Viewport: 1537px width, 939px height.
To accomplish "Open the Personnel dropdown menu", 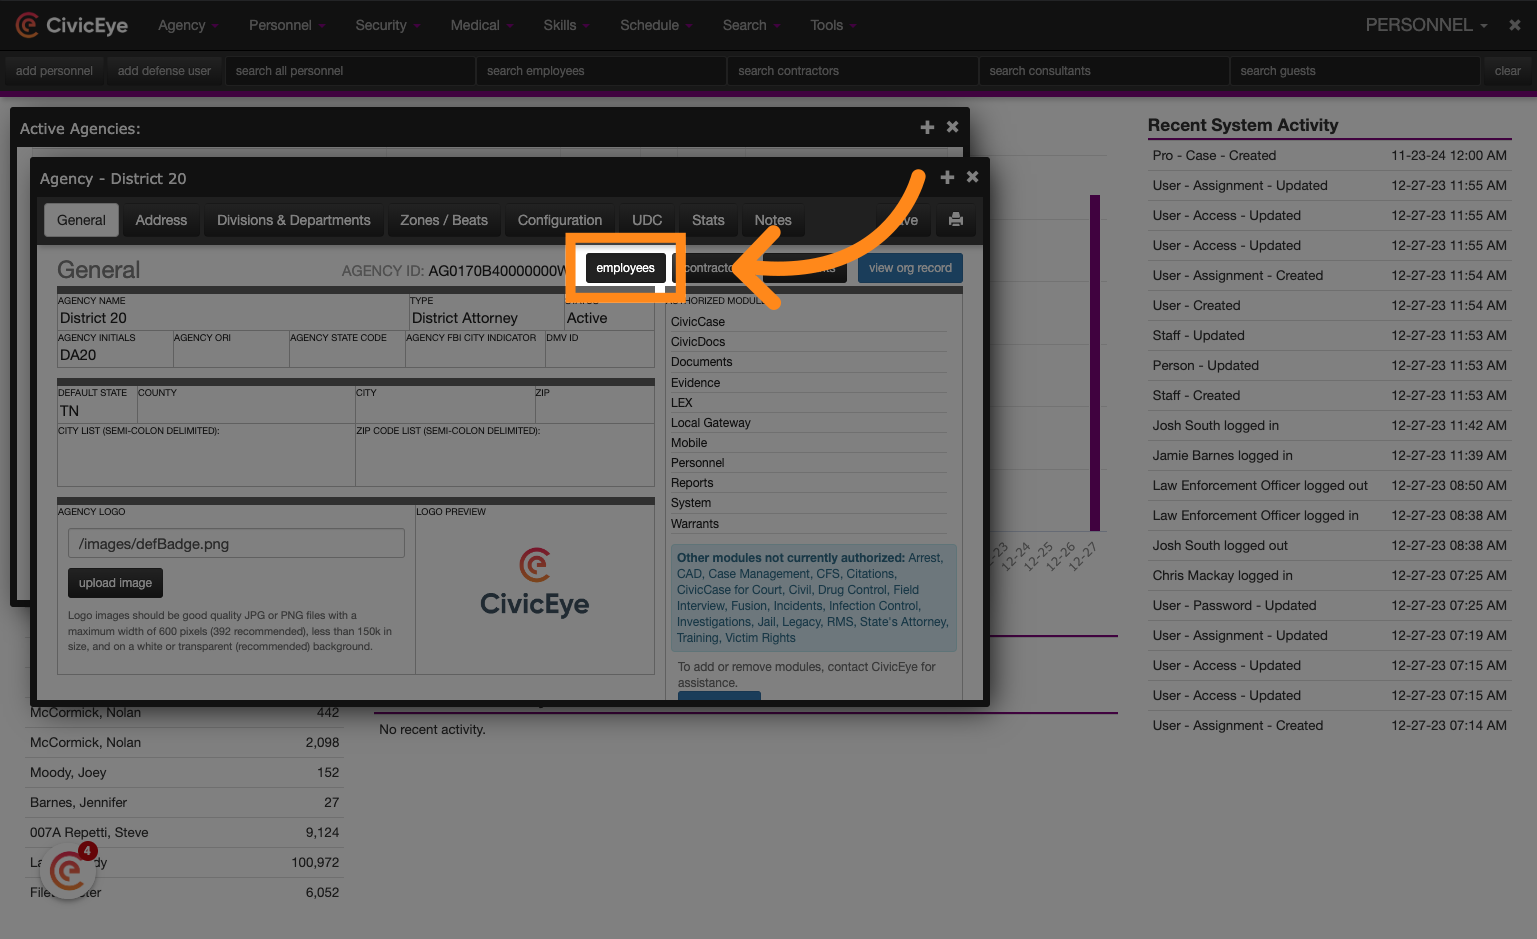I will [287, 25].
